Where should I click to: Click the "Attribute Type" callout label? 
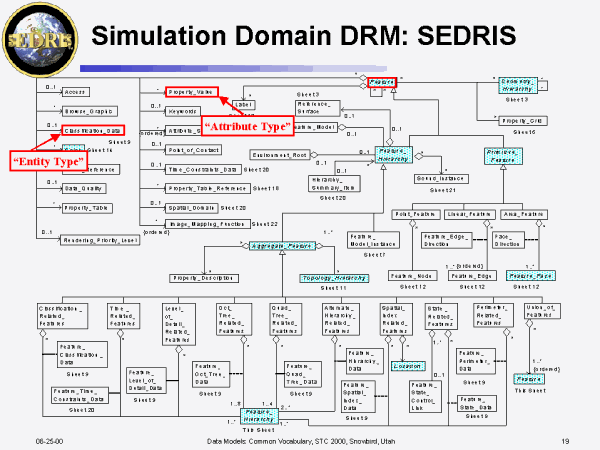246,126
